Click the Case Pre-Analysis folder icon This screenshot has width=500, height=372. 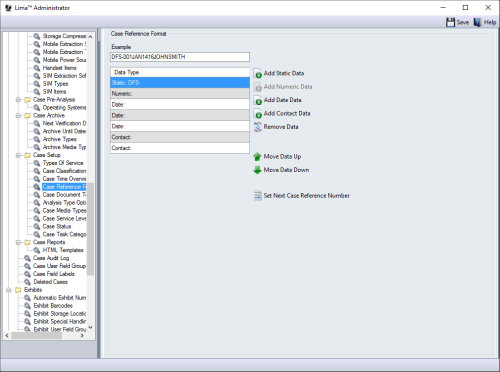pos(28,100)
